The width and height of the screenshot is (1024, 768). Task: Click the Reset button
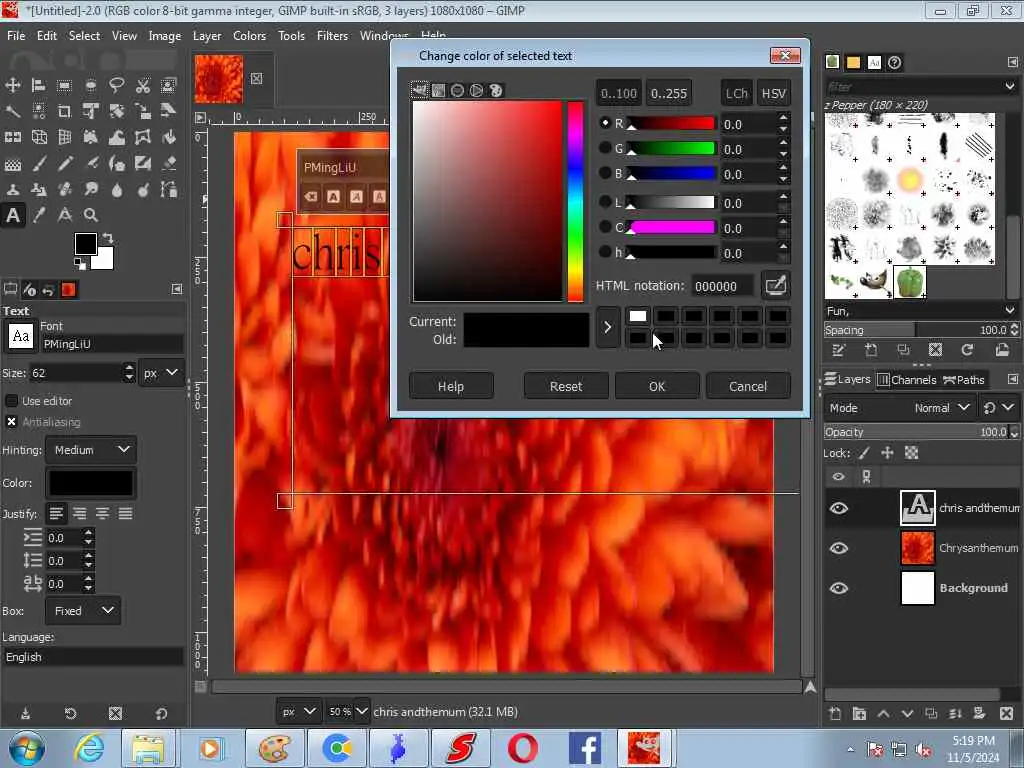[566, 386]
